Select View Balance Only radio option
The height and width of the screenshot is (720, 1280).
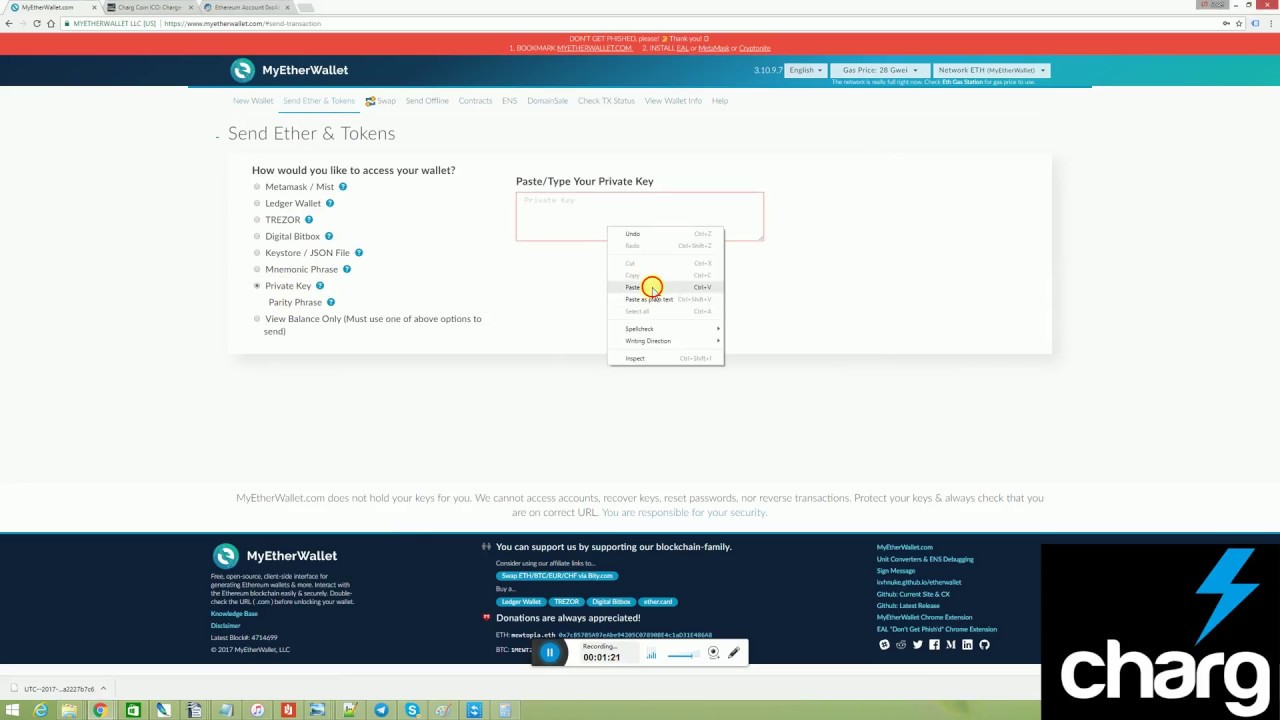tap(257, 319)
